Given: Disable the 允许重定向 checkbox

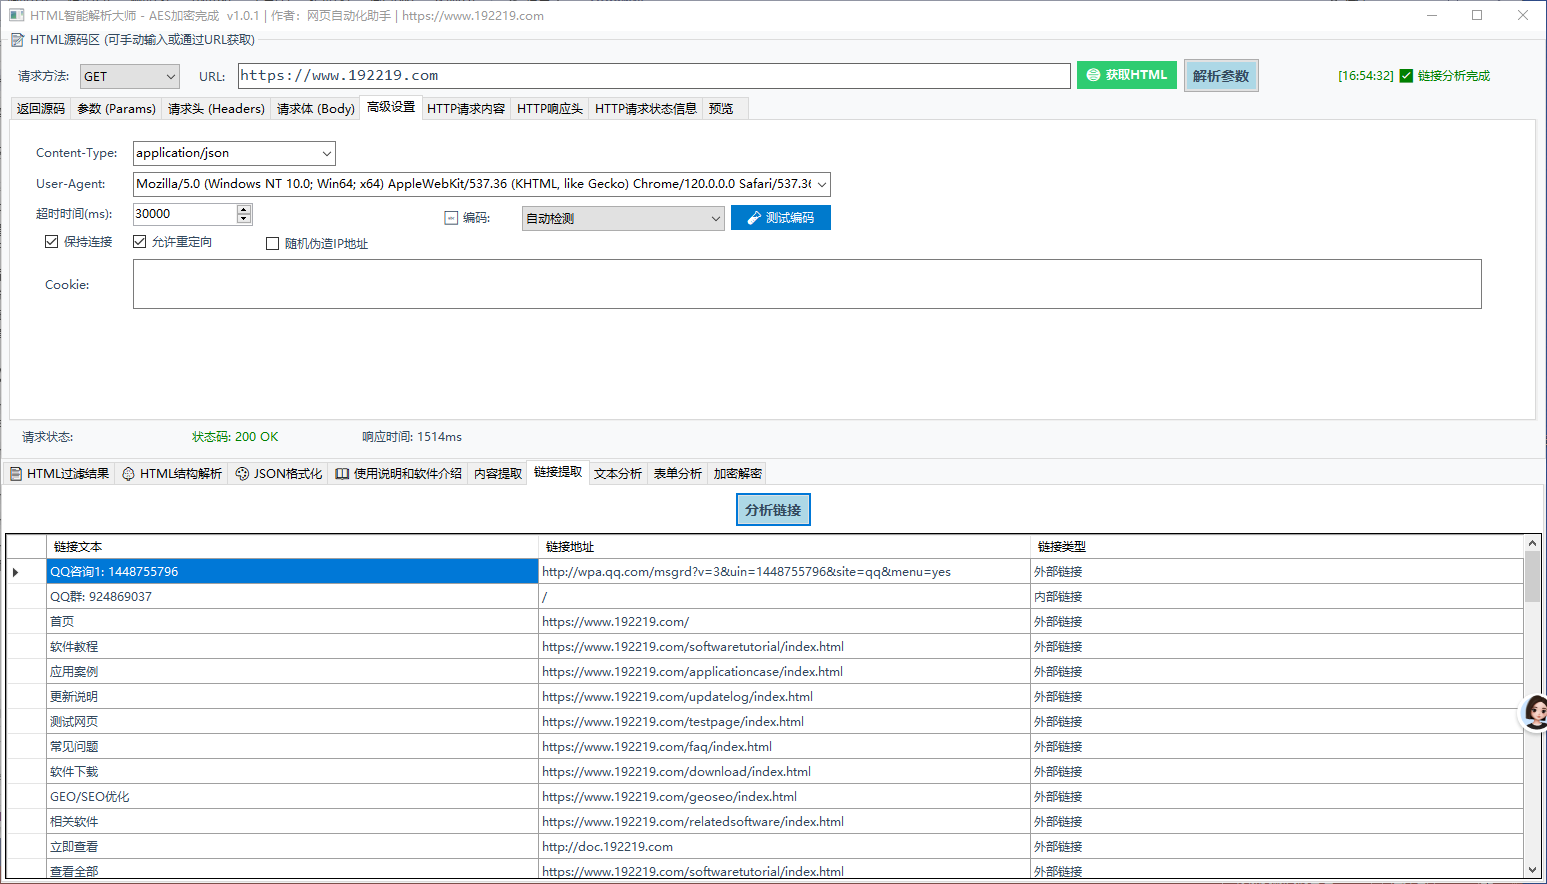Looking at the screenshot, I should pos(140,242).
